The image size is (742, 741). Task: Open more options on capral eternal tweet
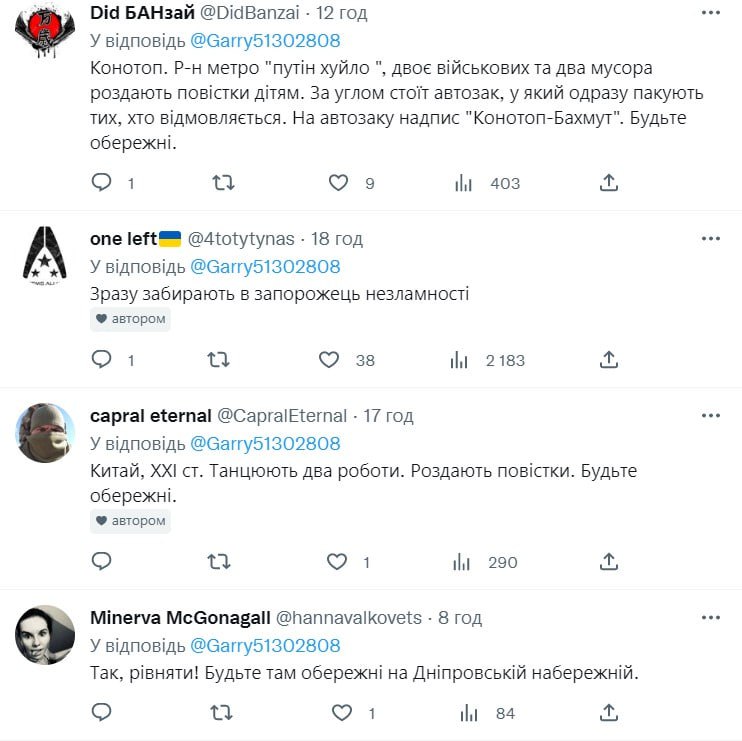pos(710,415)
